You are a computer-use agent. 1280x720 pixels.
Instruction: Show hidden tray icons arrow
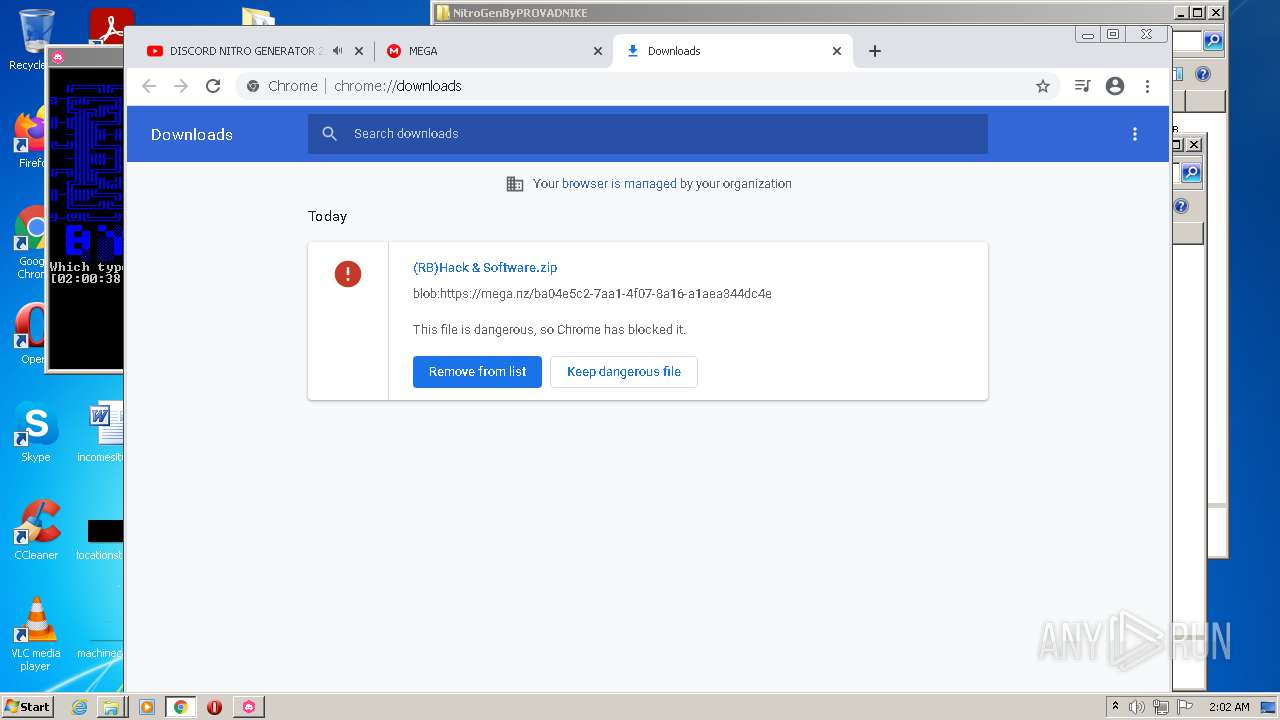coord(1115,706)
